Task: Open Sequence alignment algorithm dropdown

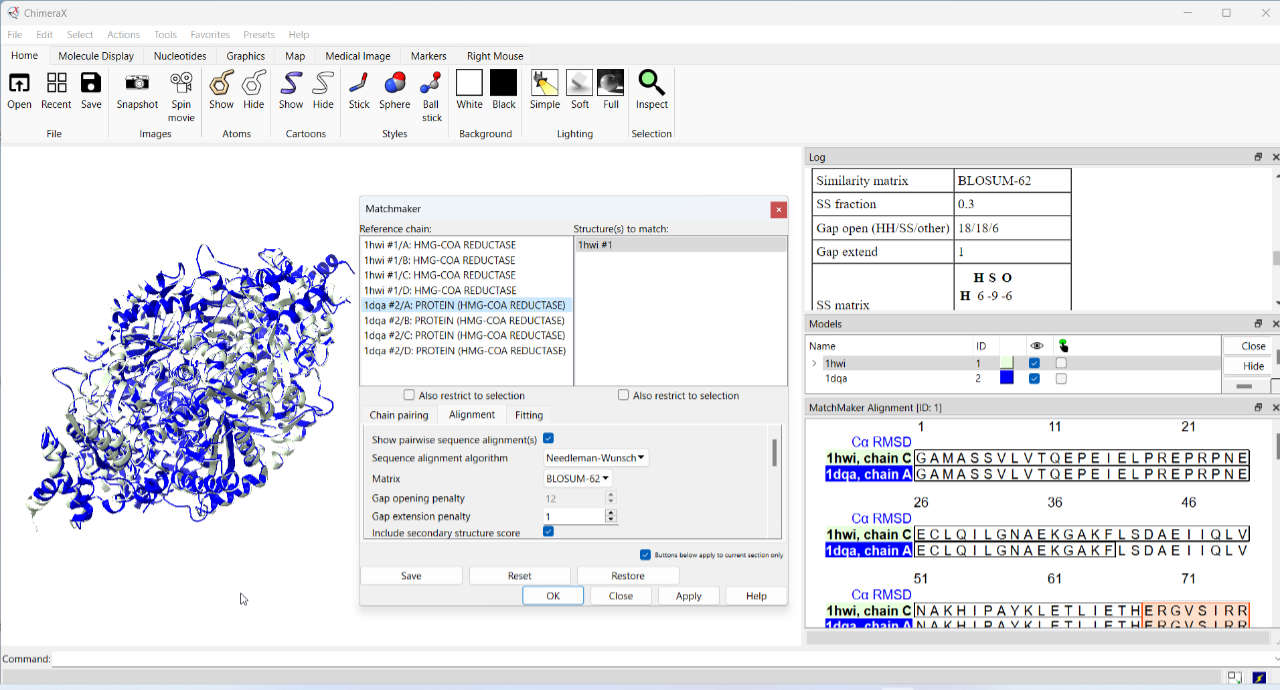Action: [595, 458]
